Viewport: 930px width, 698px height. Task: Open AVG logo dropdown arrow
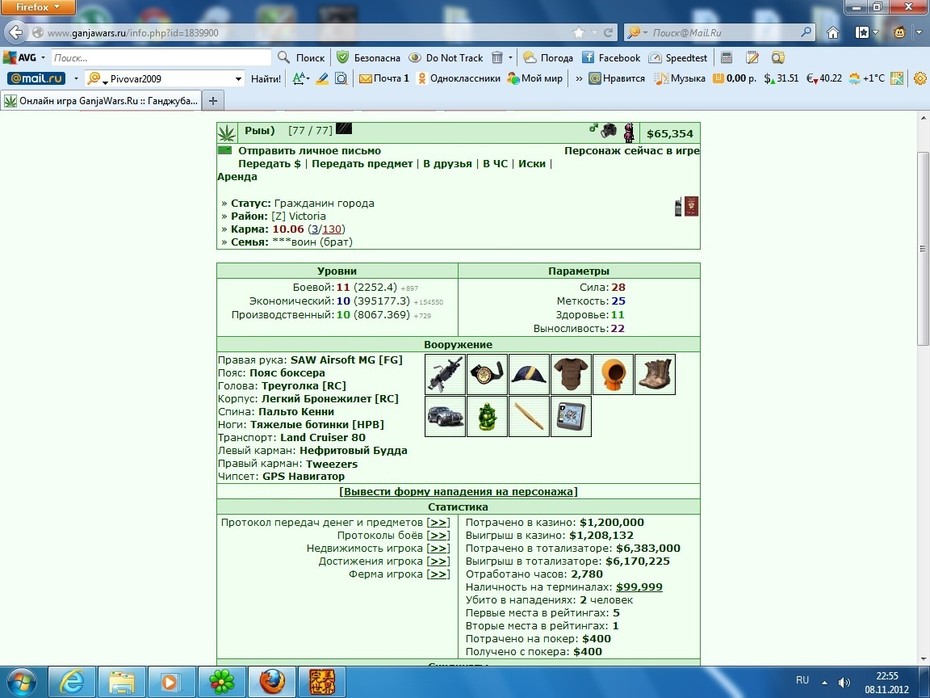[43, 58]
